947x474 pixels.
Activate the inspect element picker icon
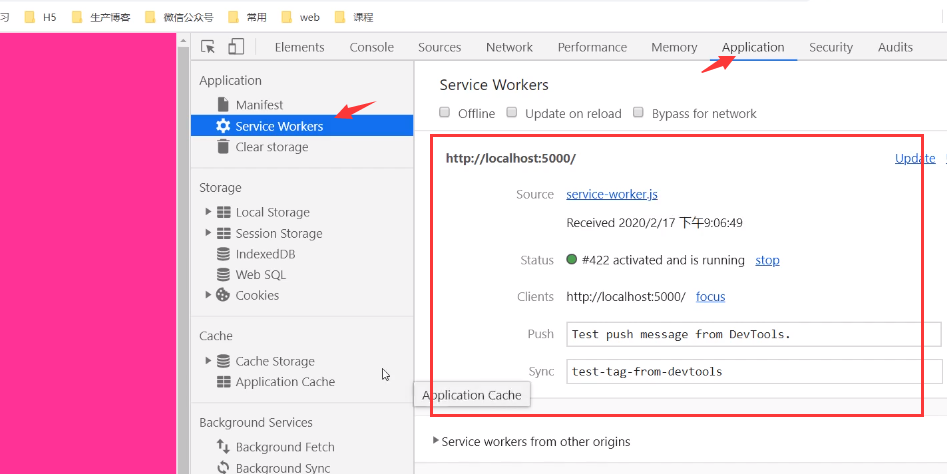tap(208, 46)
